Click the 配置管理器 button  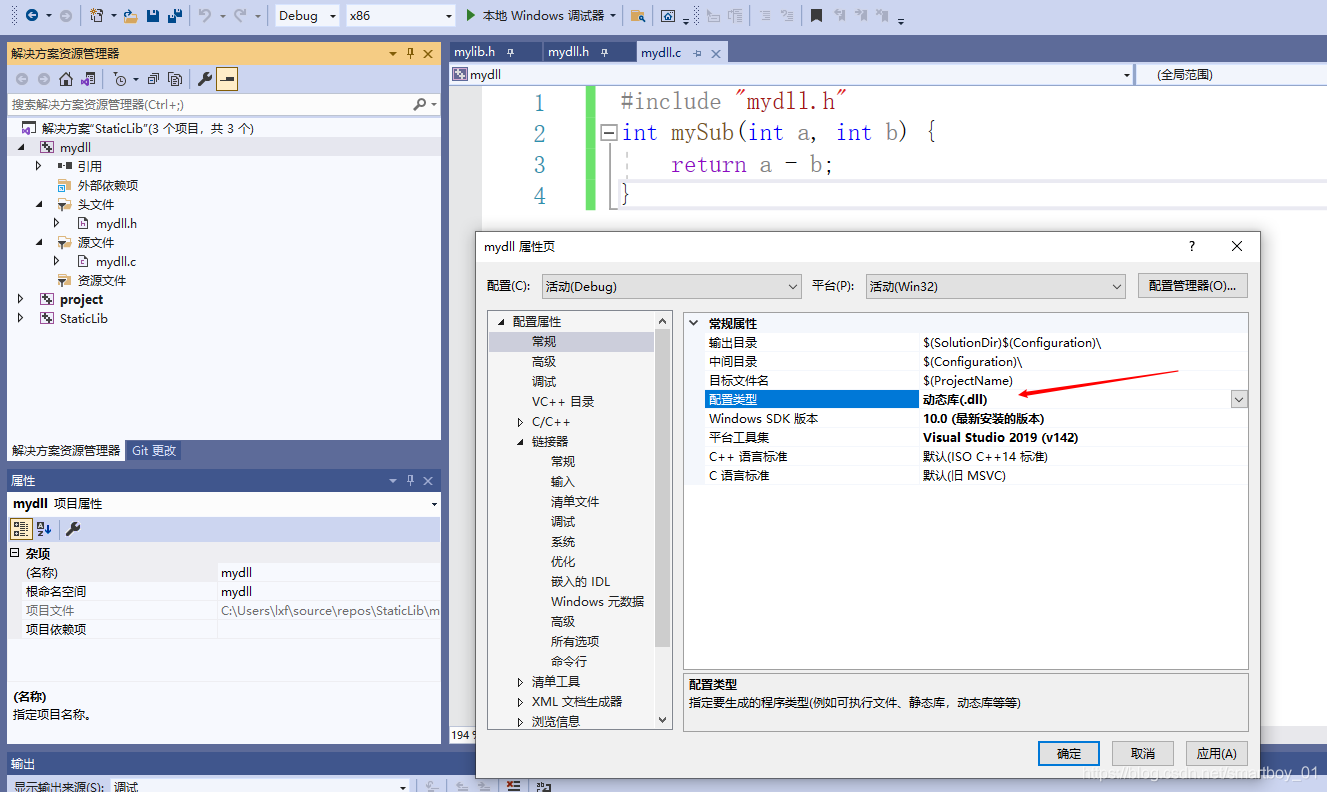point(1192,286)
